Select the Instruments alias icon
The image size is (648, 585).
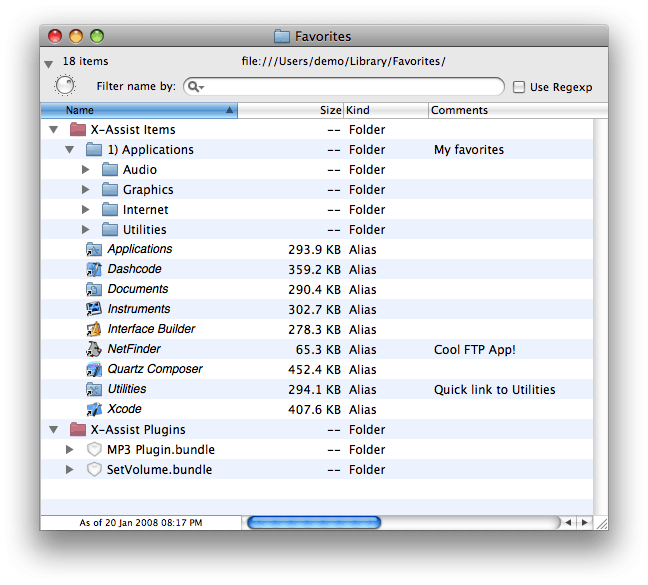tap(94, 309)
